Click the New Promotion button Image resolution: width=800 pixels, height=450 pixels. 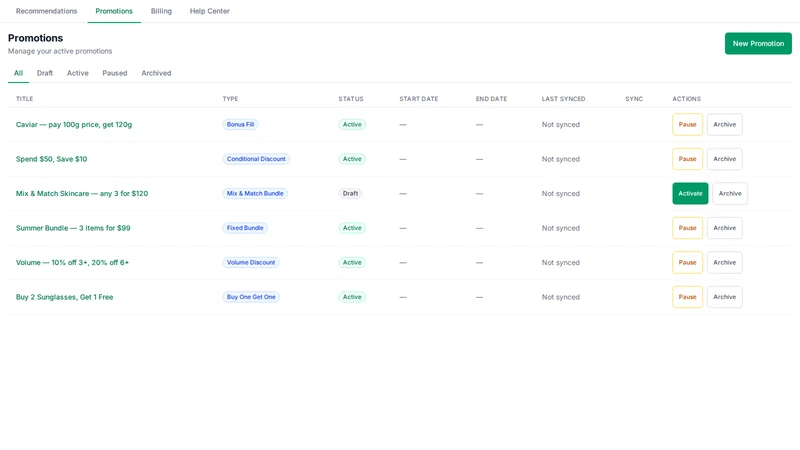point(758,43)
